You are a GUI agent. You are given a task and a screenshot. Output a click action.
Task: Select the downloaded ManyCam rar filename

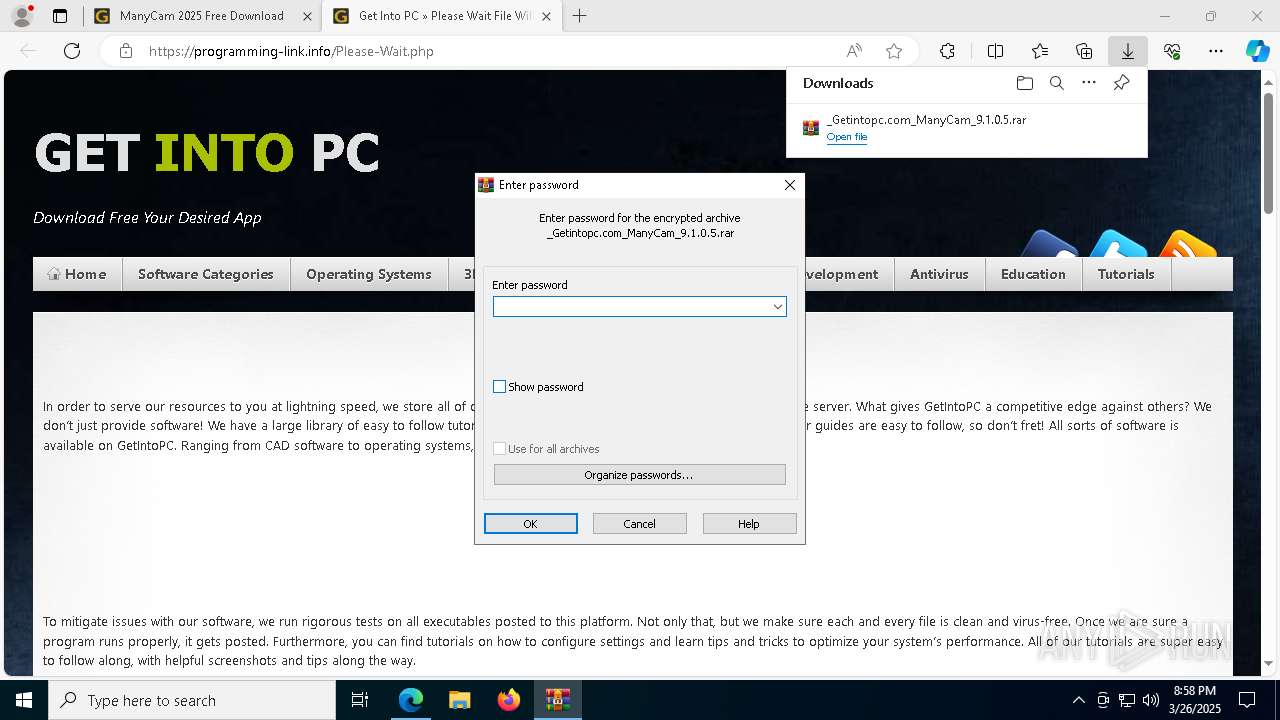(x=926, y=120)
